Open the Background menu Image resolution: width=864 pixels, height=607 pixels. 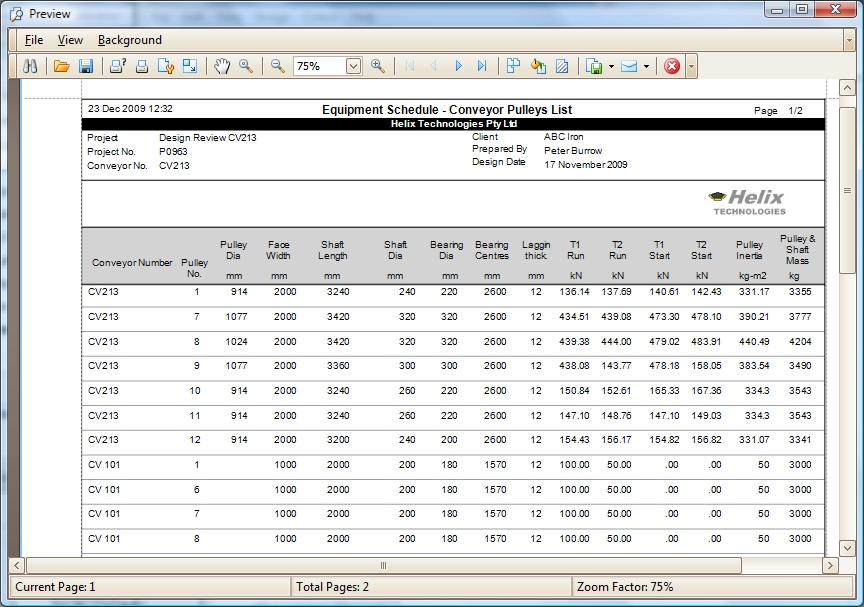click(129, 40)
